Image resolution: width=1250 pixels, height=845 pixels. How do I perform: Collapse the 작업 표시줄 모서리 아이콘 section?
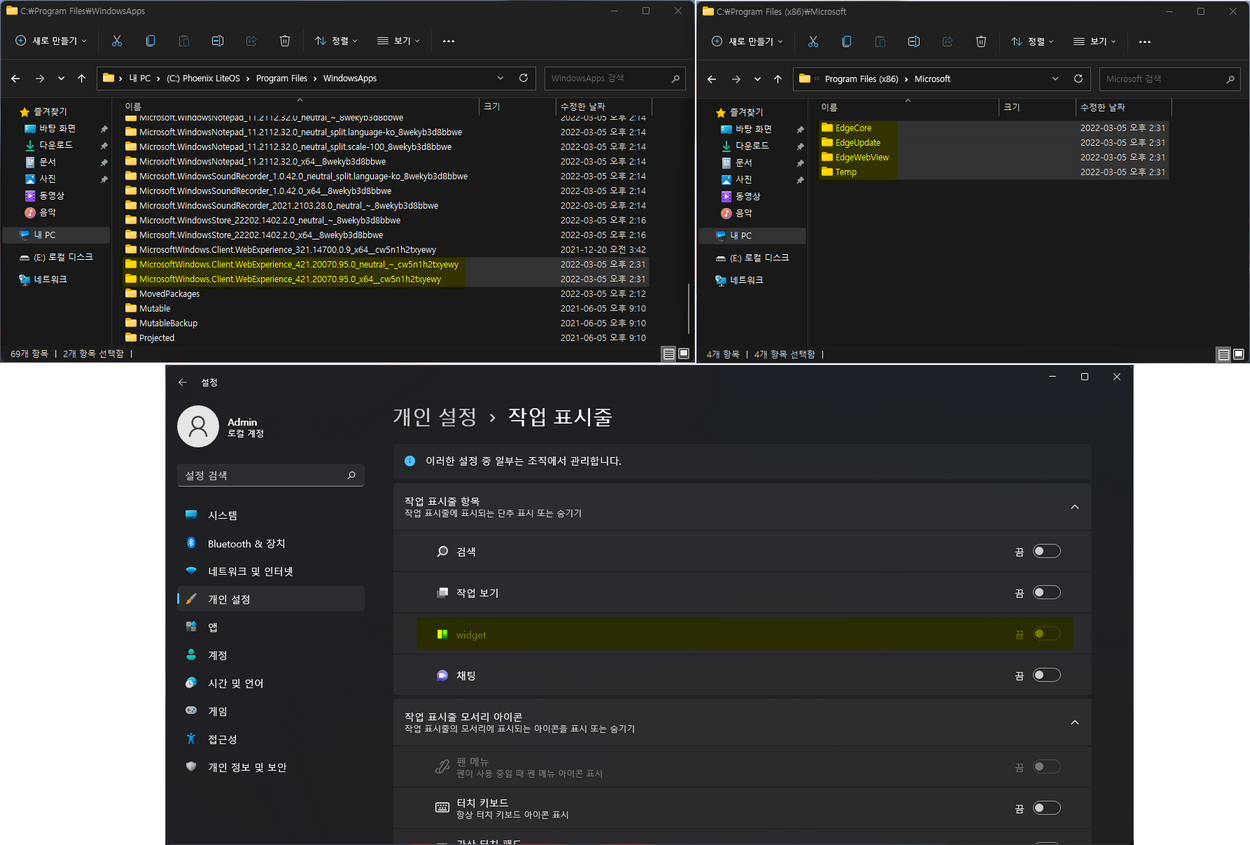click(1075, 722)
